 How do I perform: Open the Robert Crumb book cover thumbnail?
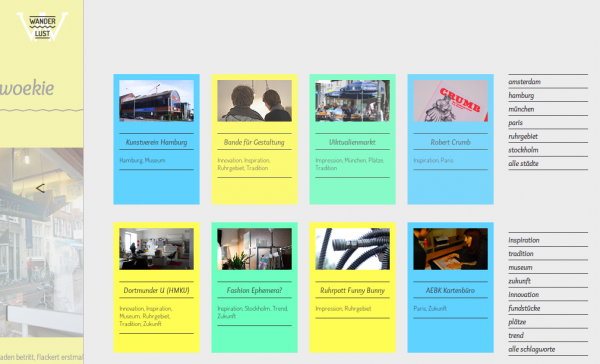point(450,101)
